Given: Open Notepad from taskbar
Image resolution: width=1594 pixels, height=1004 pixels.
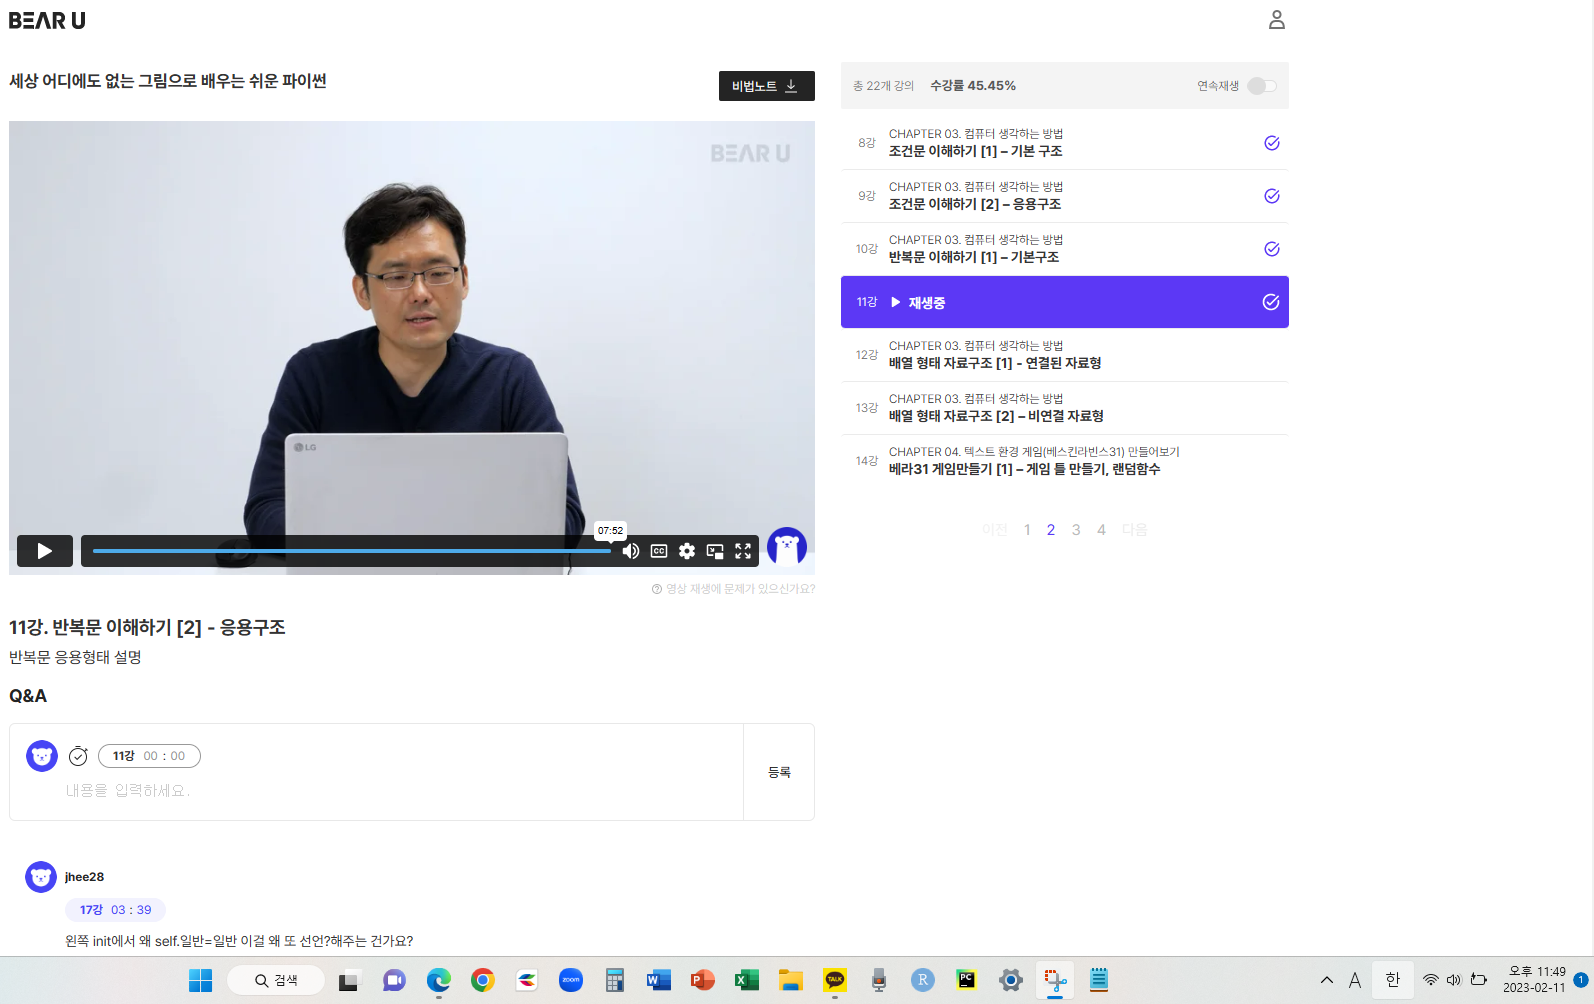Looking at the screenshot, I should coord(1099,980).
